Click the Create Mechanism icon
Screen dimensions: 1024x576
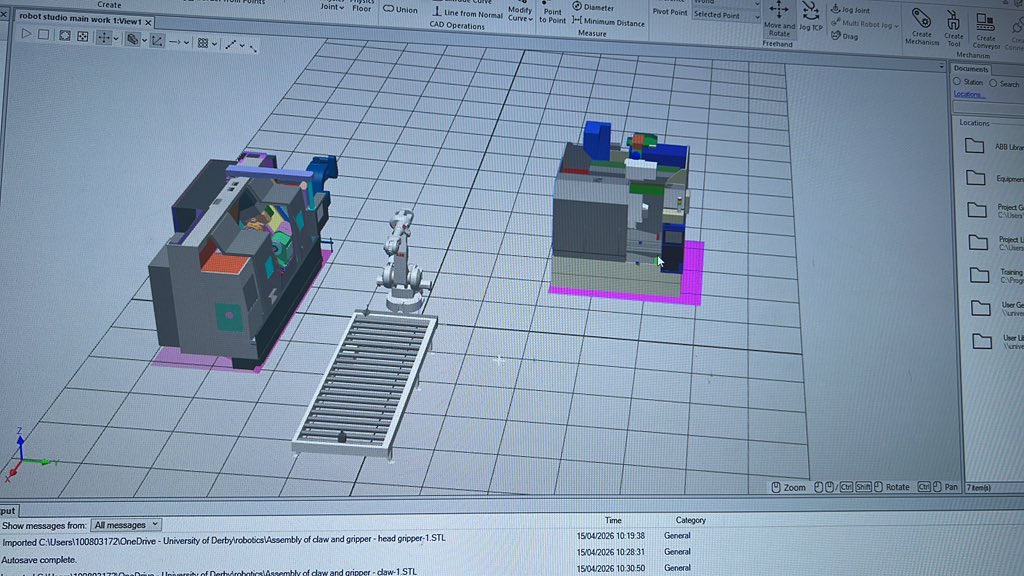click(x=922, y=27)
